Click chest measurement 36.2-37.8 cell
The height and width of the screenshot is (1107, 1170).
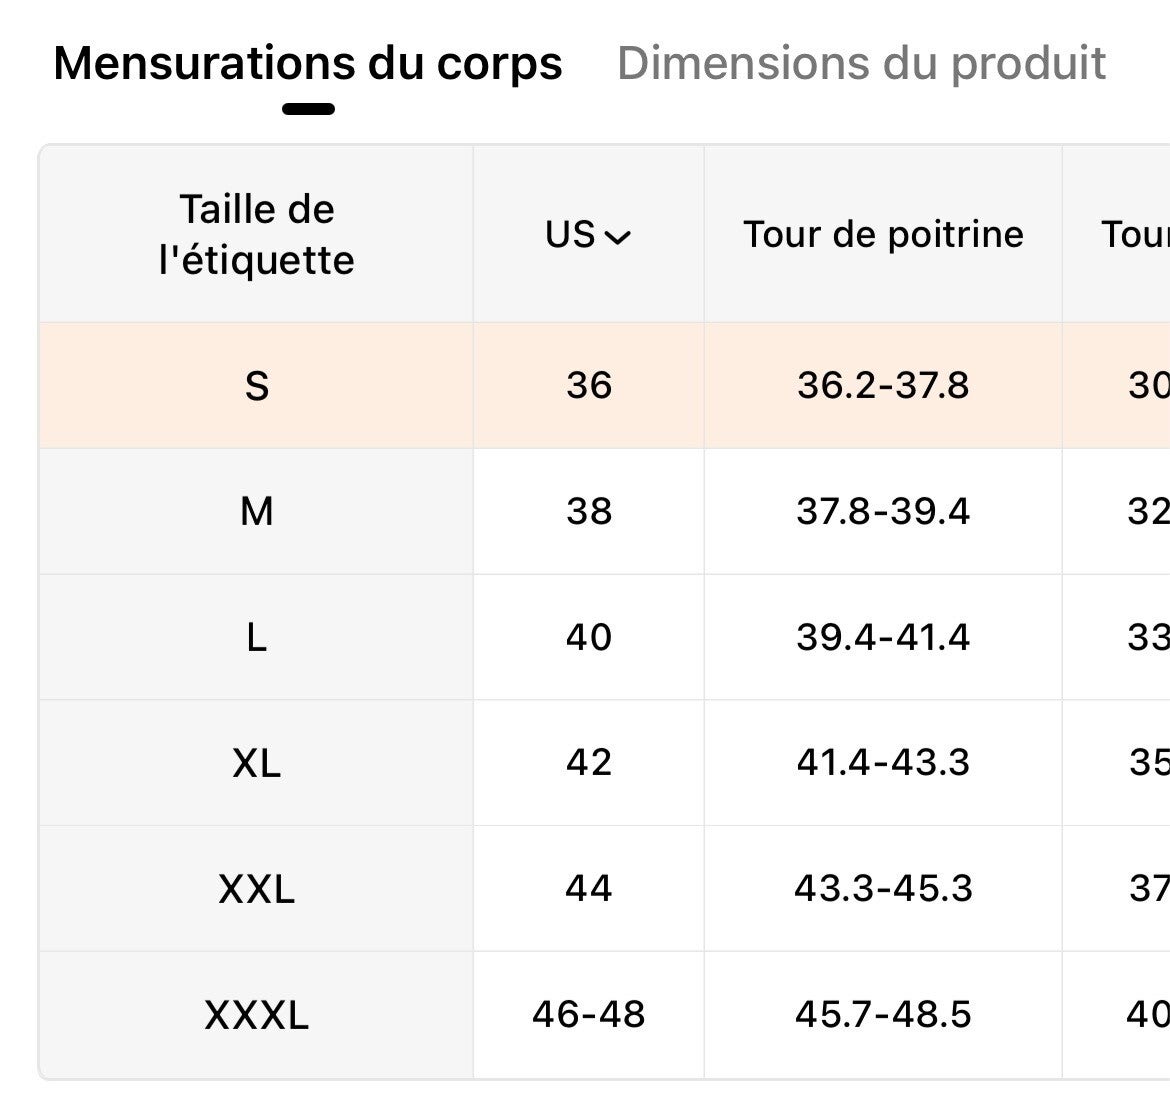point(883,386)
